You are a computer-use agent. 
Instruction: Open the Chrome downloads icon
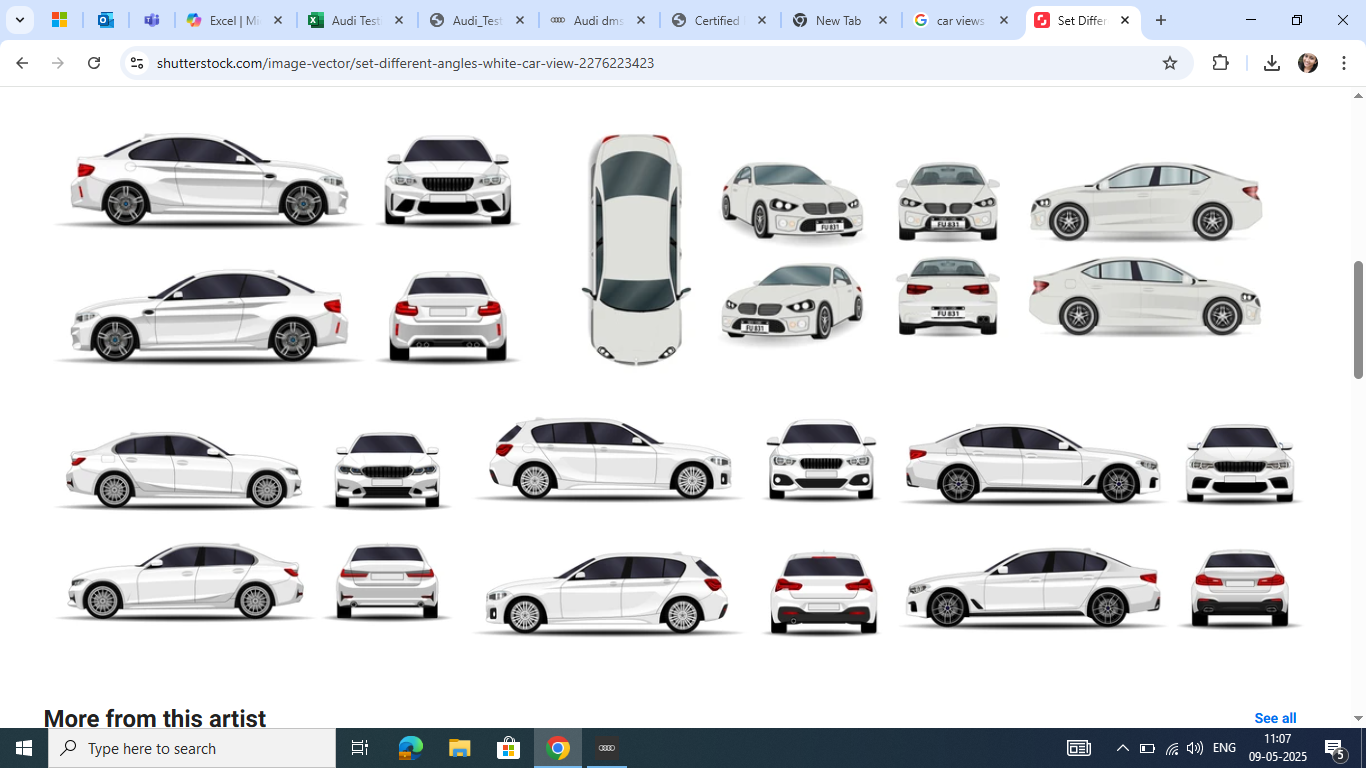click(1271, 63)
